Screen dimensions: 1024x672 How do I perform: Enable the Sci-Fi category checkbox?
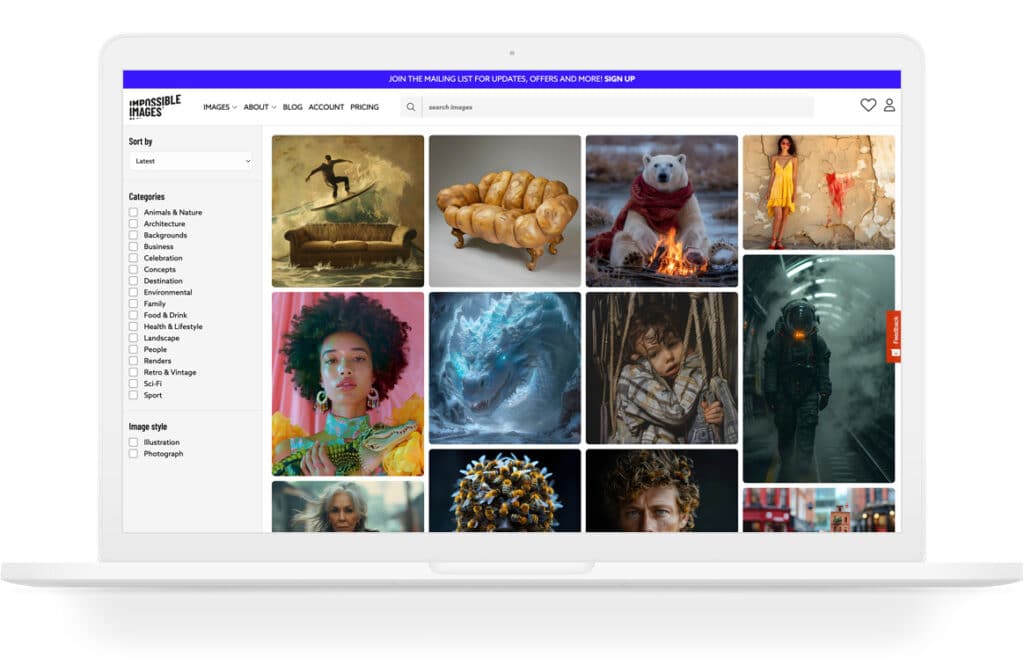(133, 384)
